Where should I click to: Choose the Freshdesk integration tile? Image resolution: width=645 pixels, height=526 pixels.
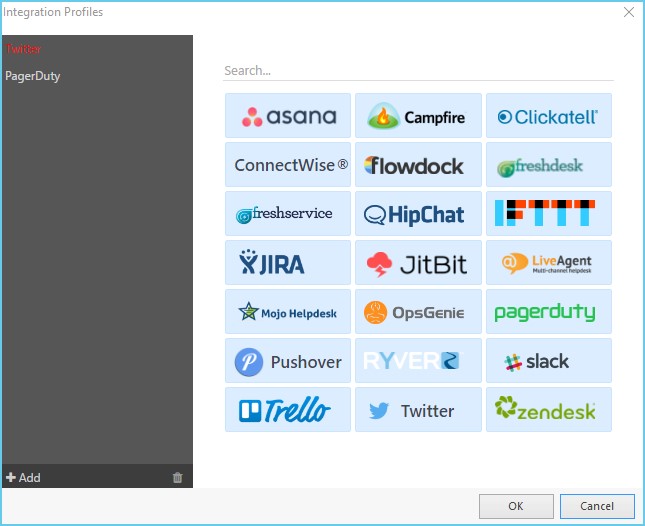pyautogui.click(x=549, y=165)
